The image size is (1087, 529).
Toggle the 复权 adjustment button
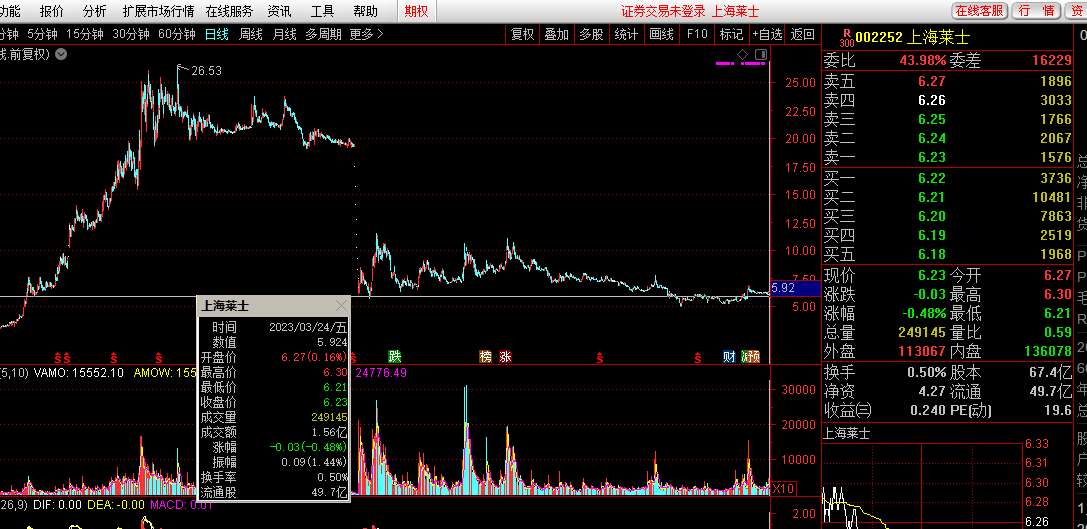[522, 34]
